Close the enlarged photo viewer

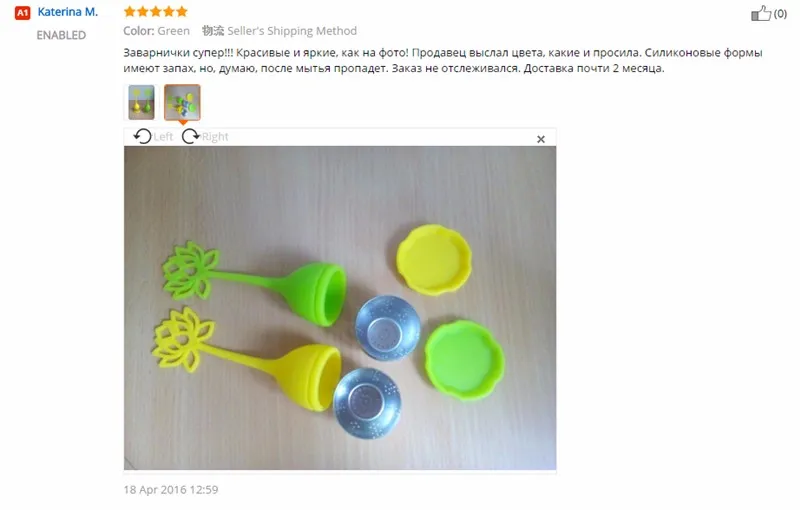pos(541,139)
